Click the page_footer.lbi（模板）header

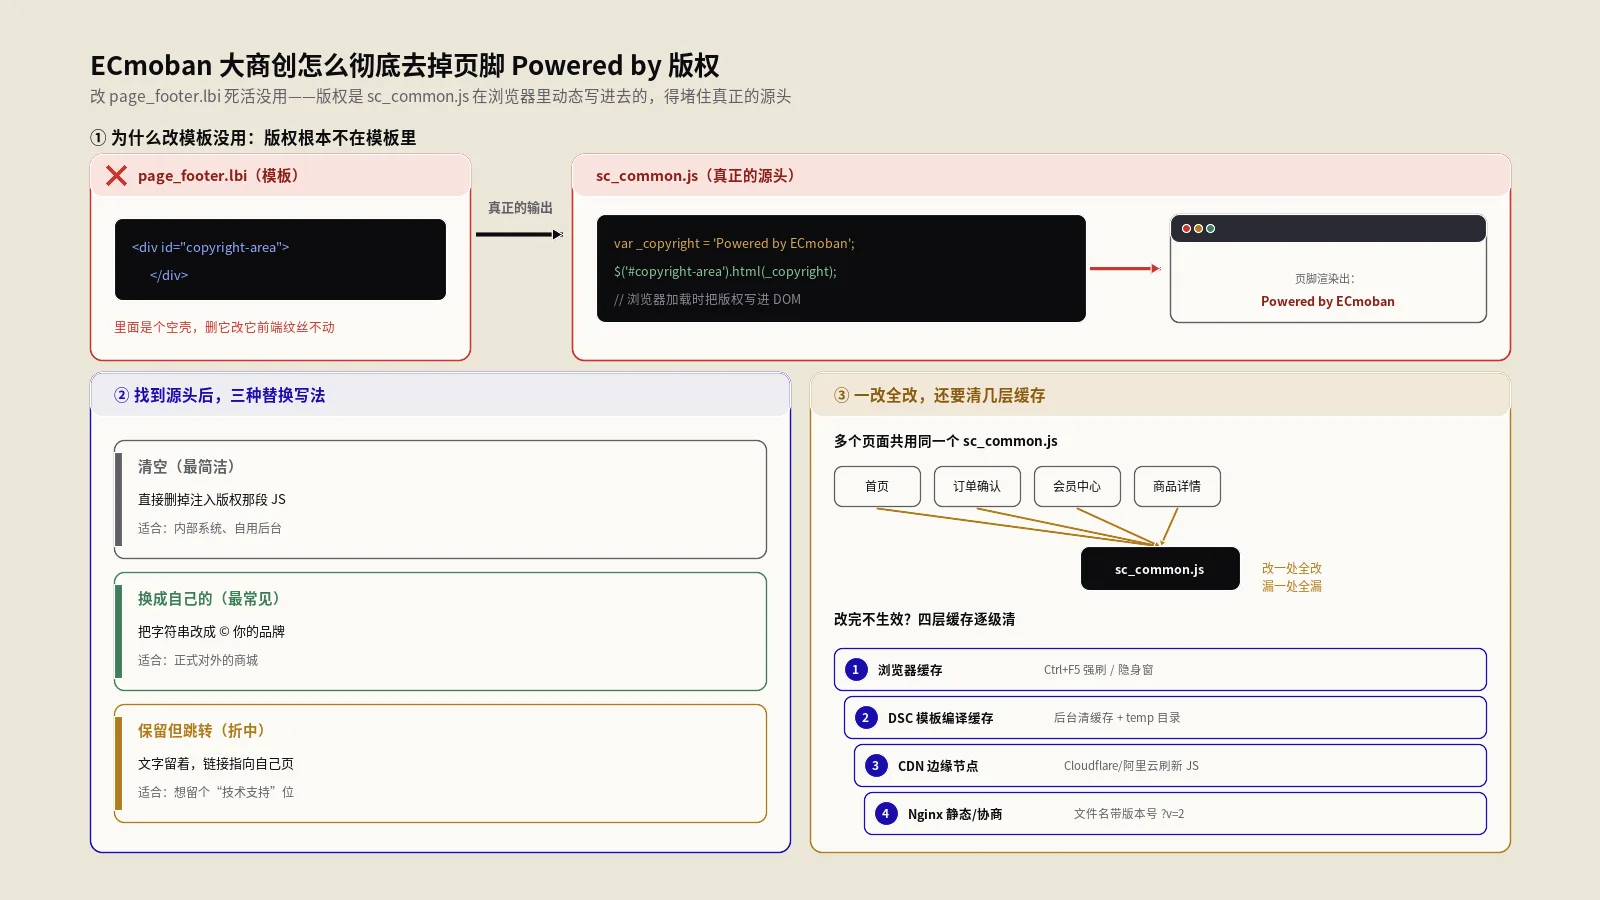[x=281, y=175]
